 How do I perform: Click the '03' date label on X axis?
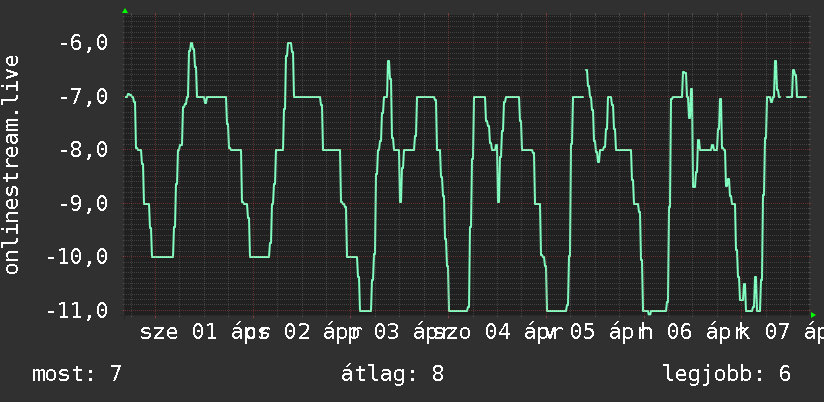pos(387,333)
